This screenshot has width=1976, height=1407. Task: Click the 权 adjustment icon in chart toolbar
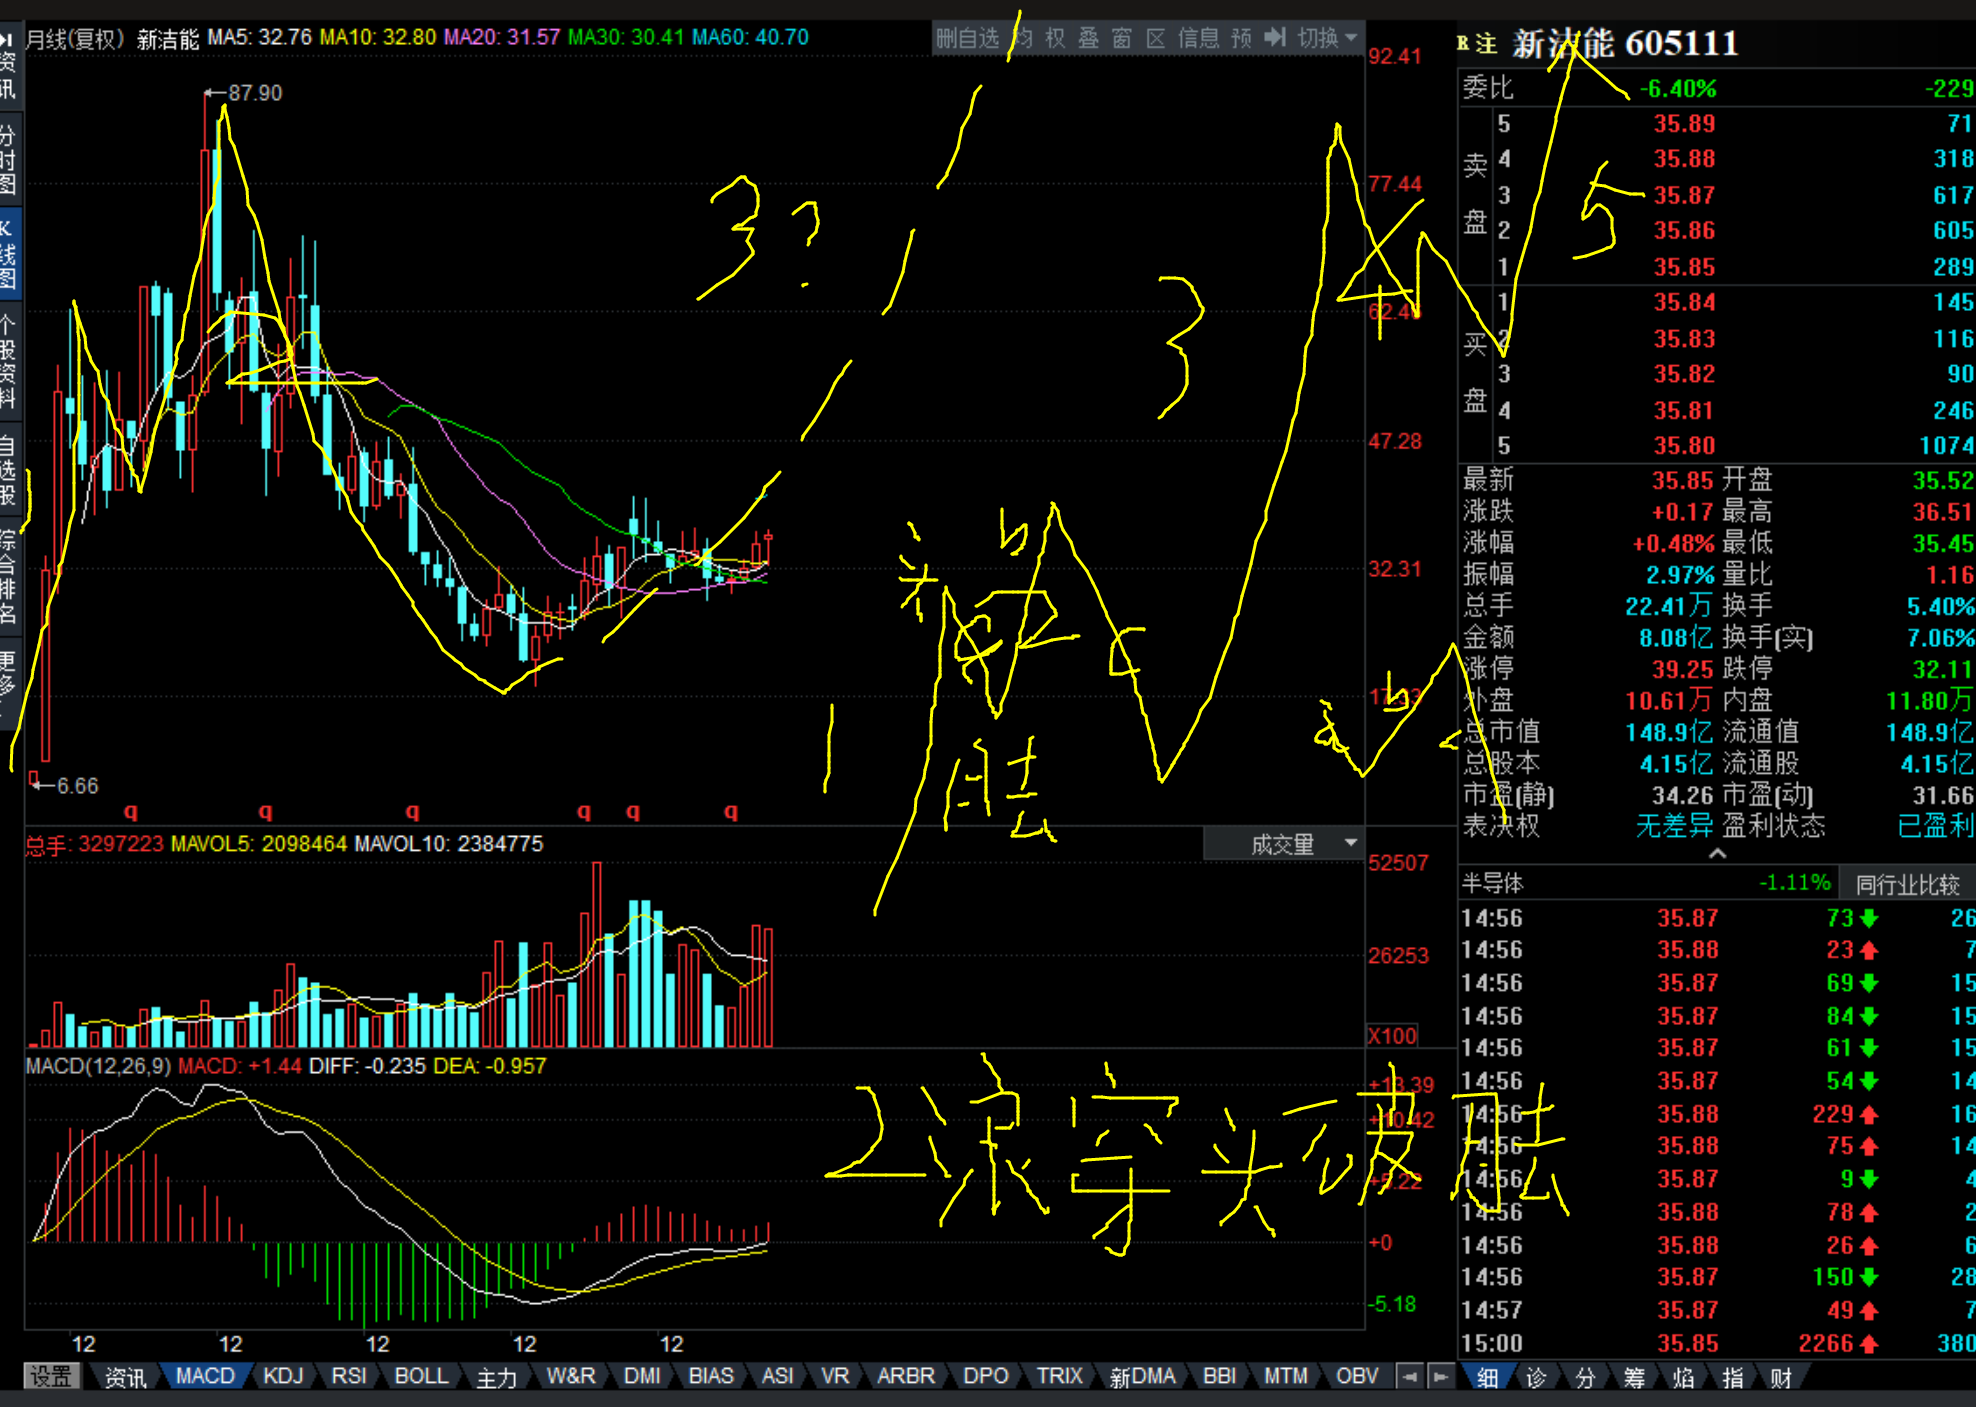1055,38
